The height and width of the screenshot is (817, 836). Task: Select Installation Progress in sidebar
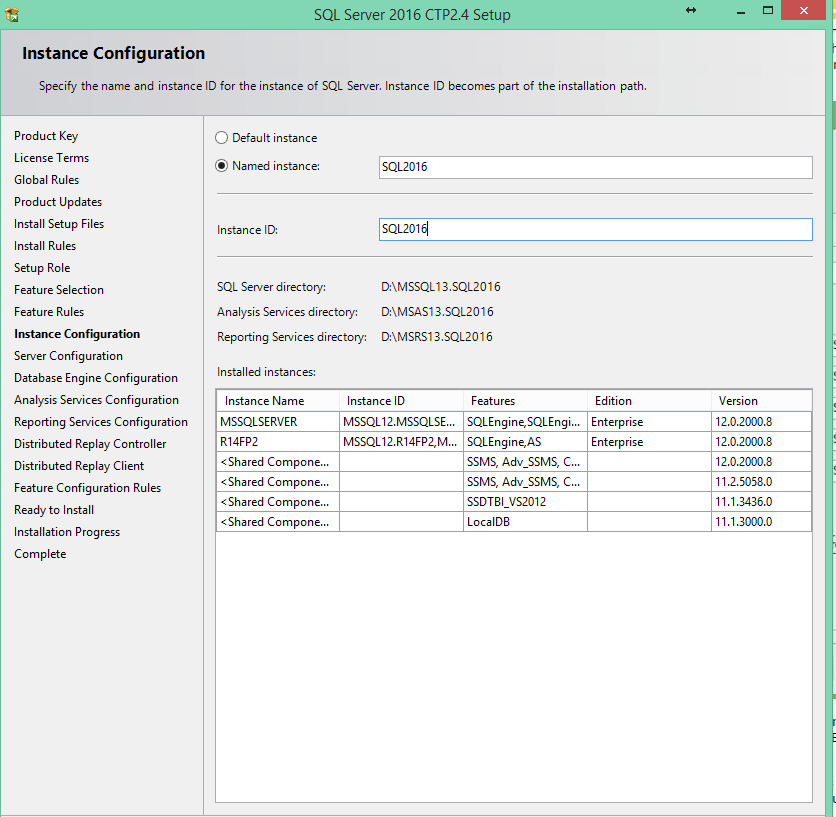pos(67,532)
